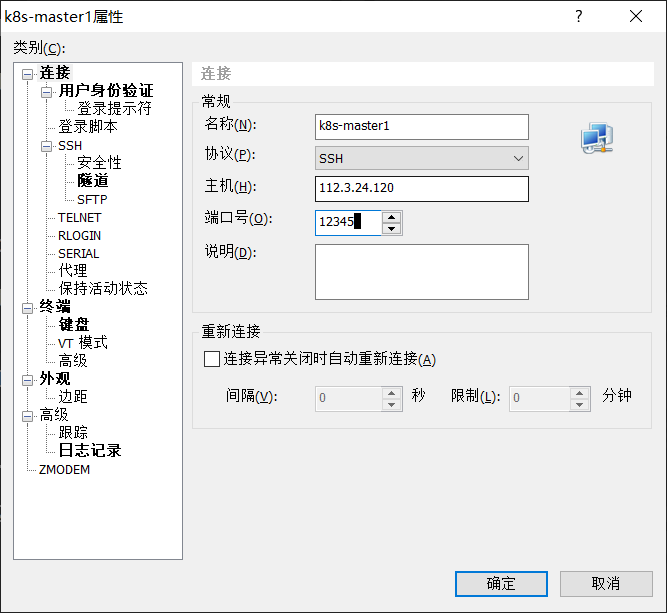This screenshot has width=667, height=613.
Task: Select 隧道 tree item
Action: pos(93,180)
